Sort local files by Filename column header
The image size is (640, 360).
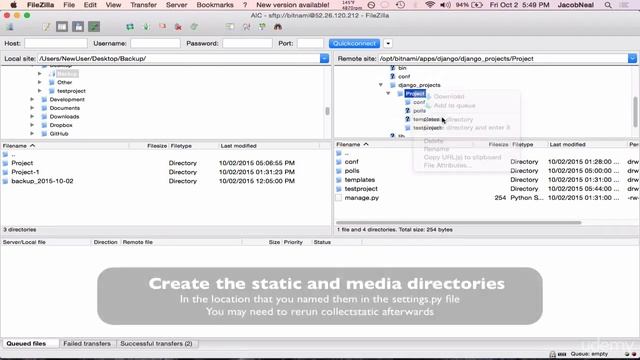[64, 146]
